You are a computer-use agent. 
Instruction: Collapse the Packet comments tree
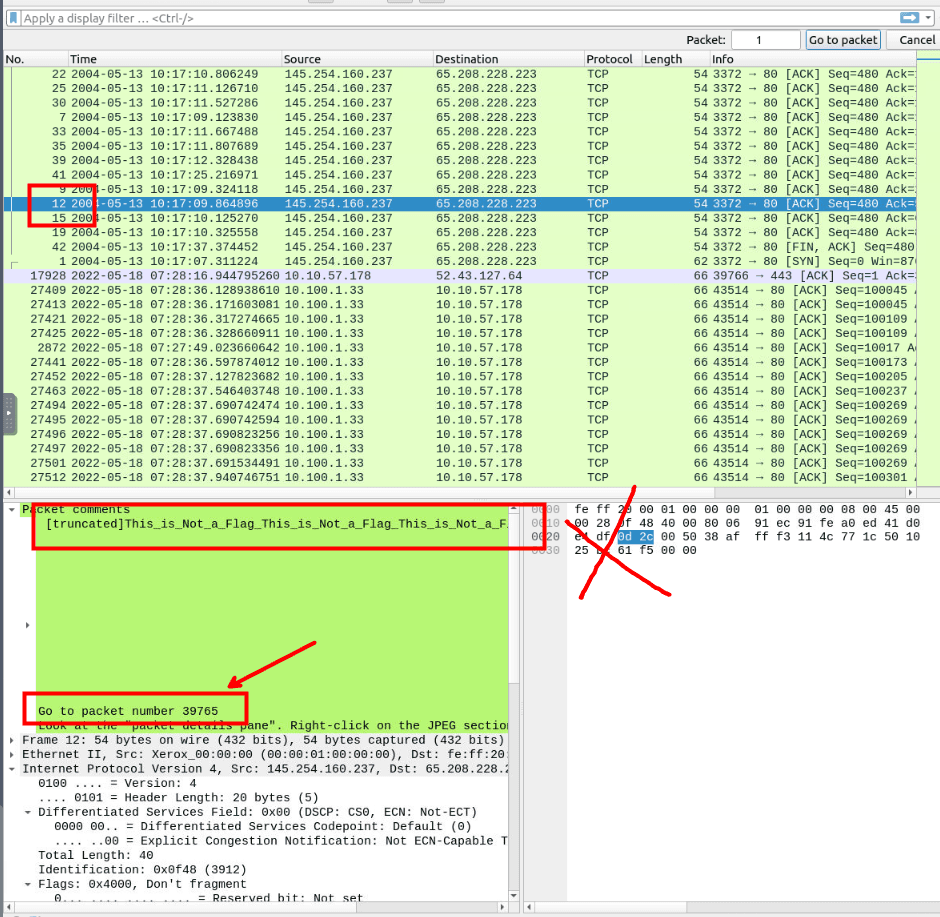pyautogui.click(x=11, y=510)
